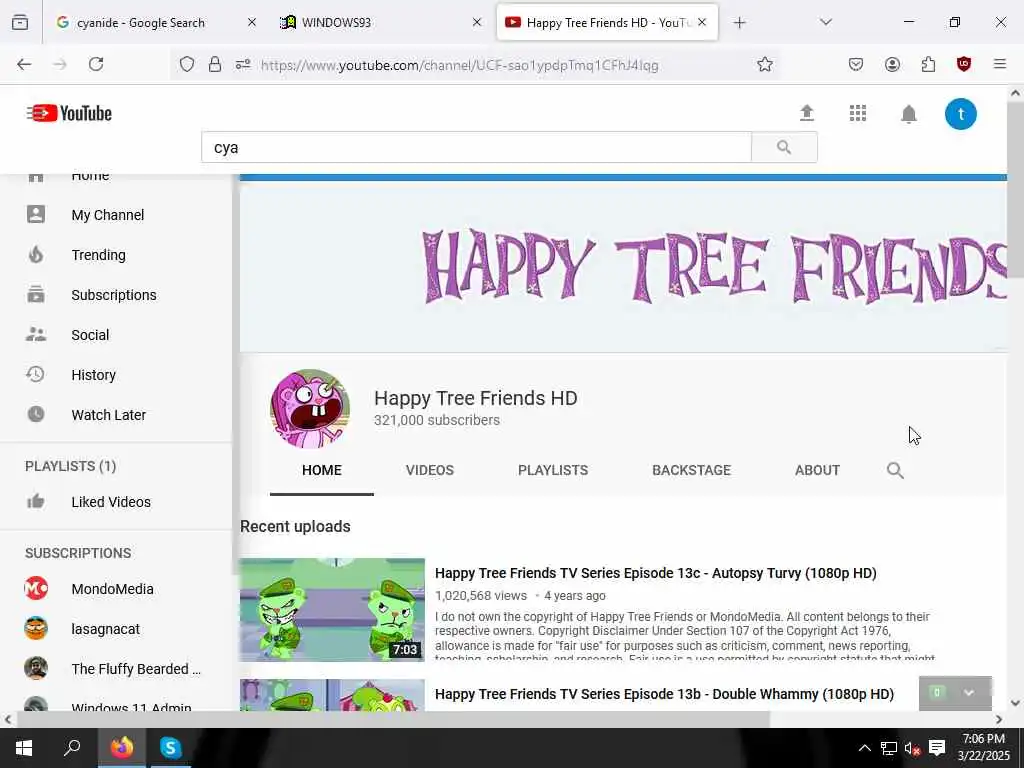
Task: Open the Save to Pocket icon
Action: [856, 64]
